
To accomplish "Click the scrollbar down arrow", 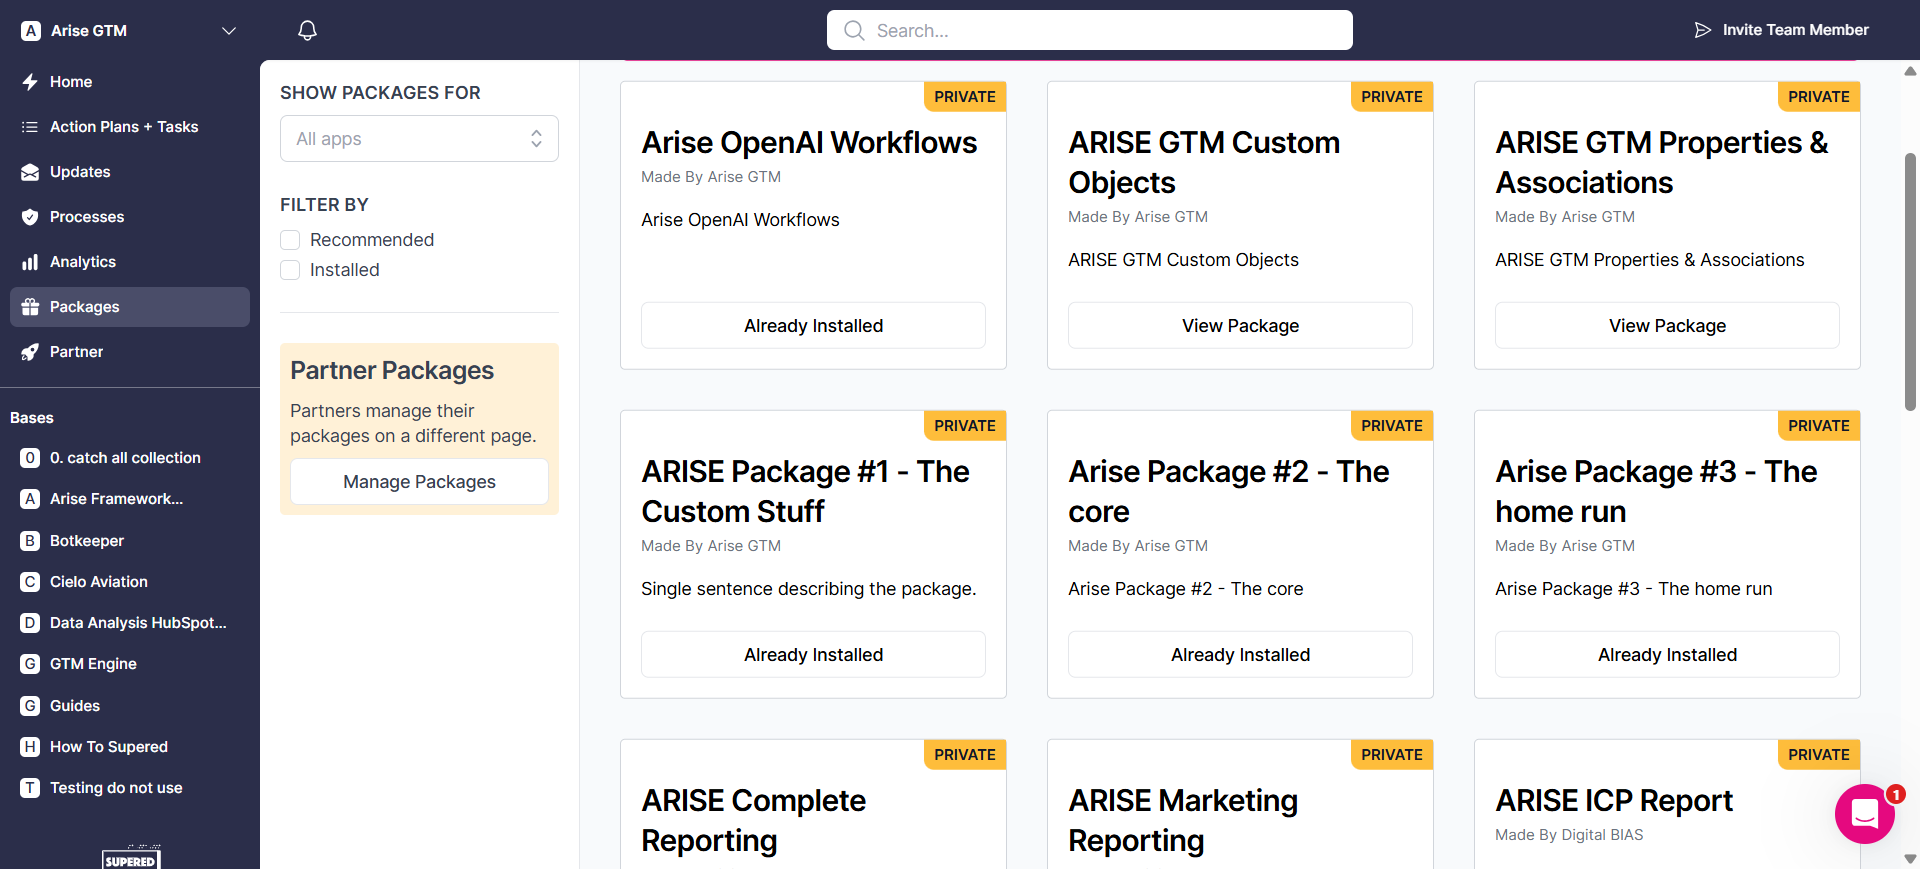I will pos(1910,858).
